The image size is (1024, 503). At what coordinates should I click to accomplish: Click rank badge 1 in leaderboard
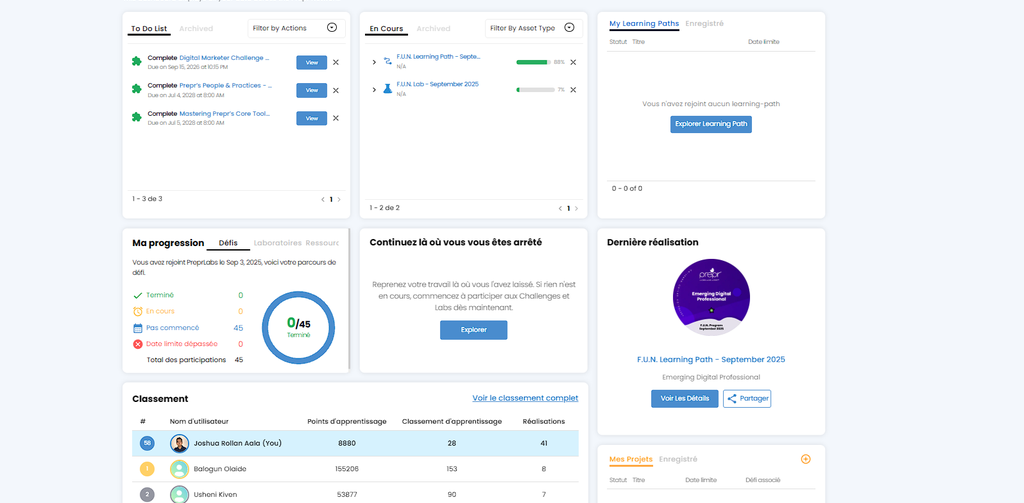tap(147, 469)
